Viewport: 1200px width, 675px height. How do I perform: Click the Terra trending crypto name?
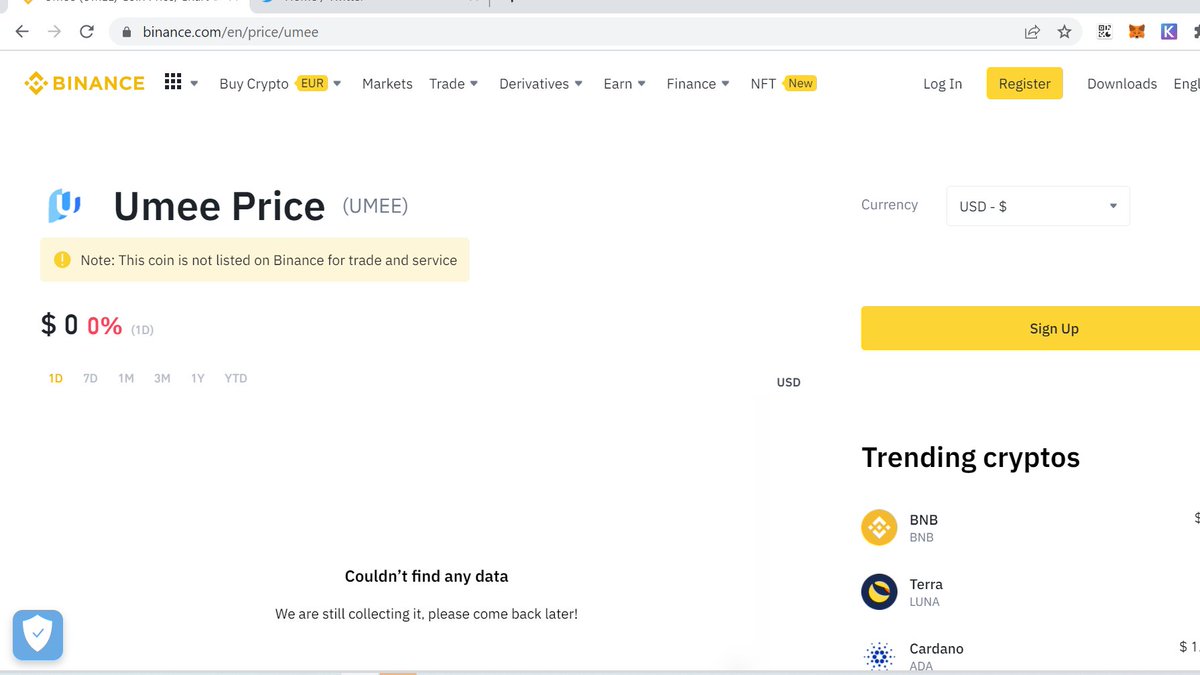click(x=926, y=584)
